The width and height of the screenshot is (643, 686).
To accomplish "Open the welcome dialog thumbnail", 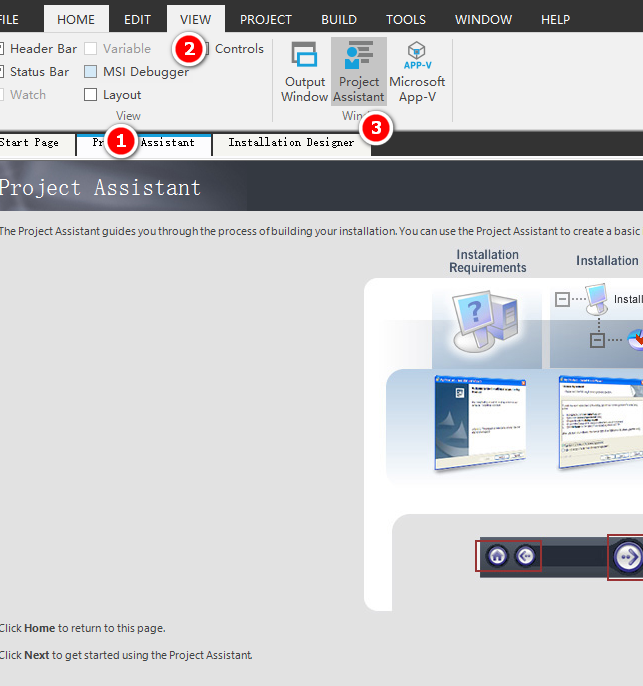I will click(x=480, y=423).
